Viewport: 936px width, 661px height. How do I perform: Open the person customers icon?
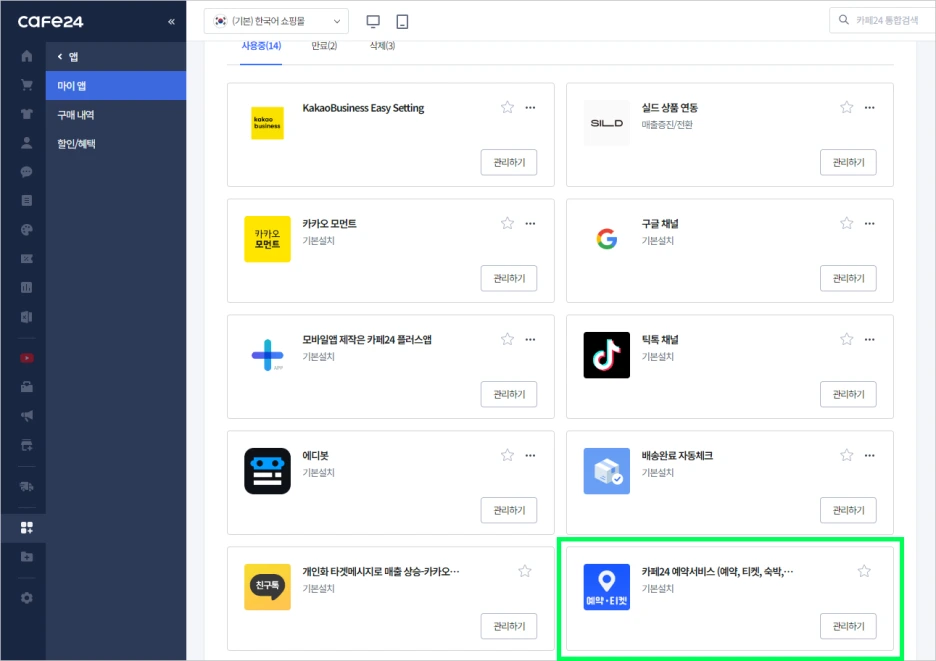[26, 143]
